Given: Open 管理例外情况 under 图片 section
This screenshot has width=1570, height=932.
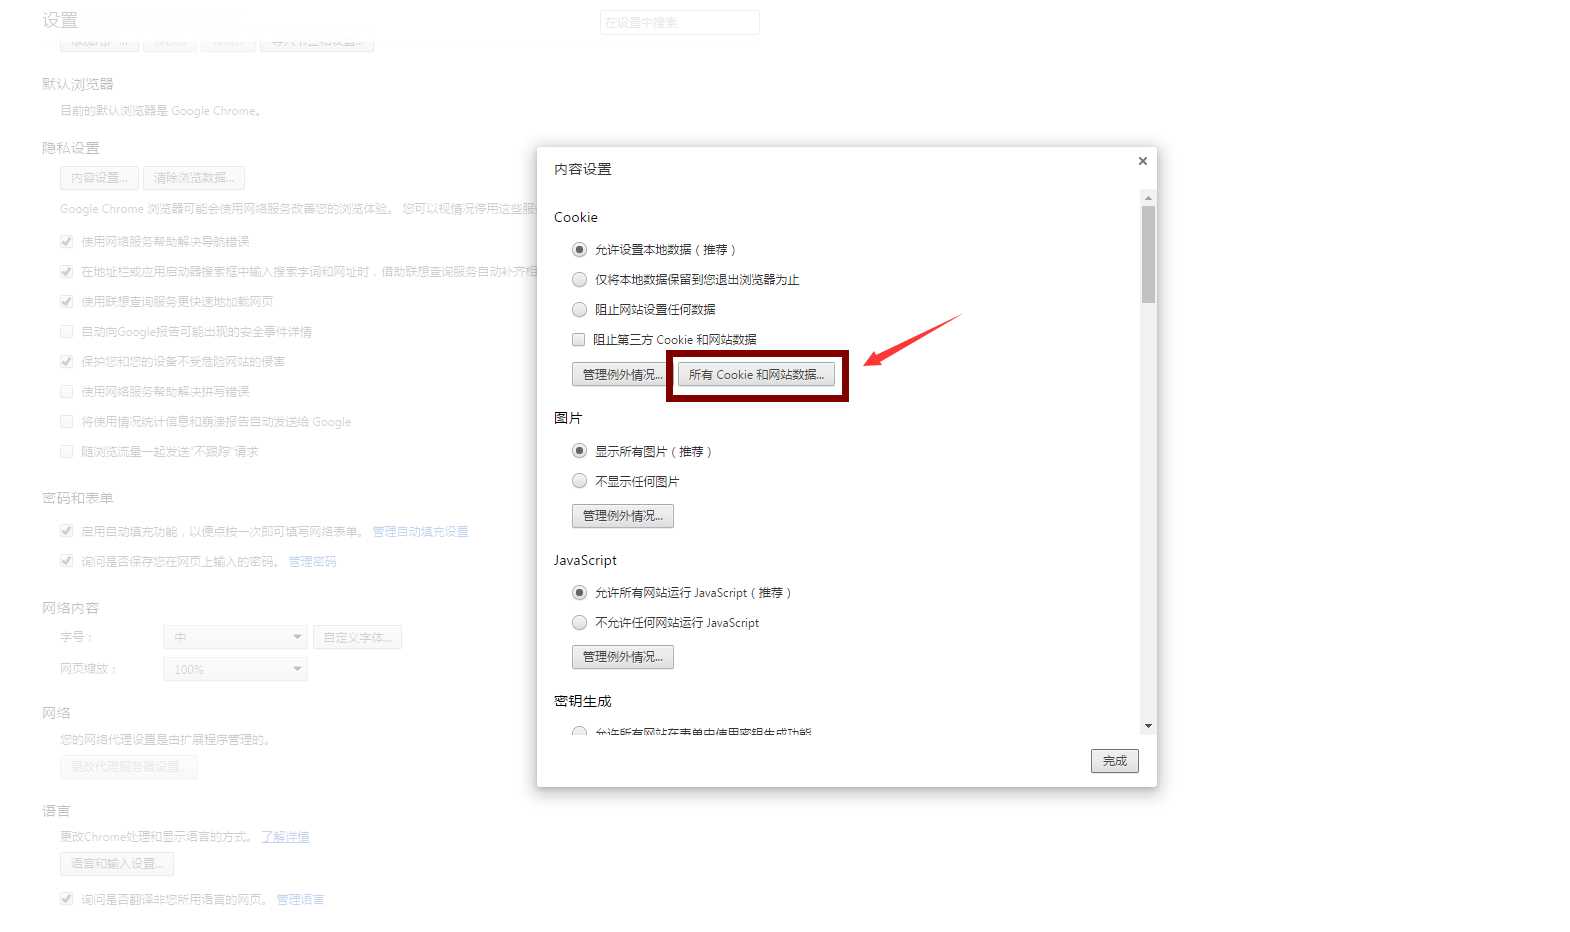Looking at the screenshot, I should [x=623, y=516].
